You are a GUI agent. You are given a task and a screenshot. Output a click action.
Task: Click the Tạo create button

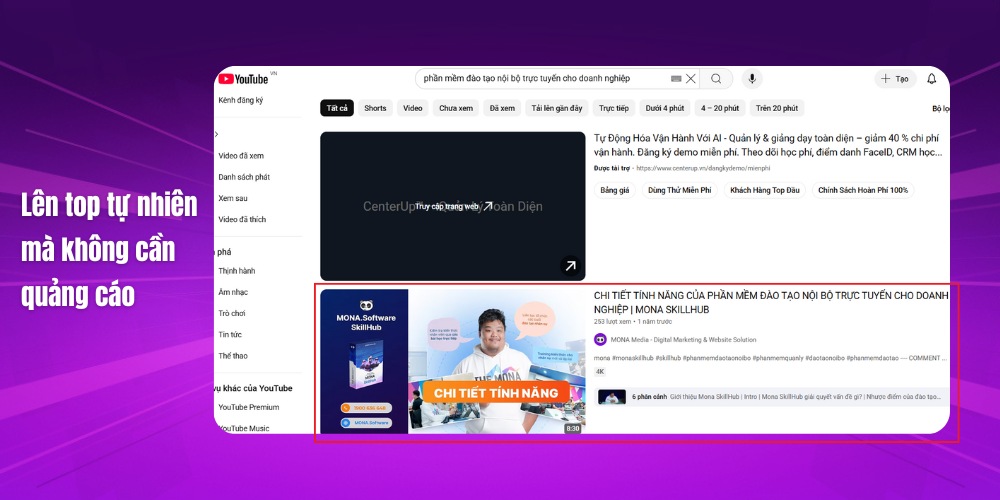895,78
